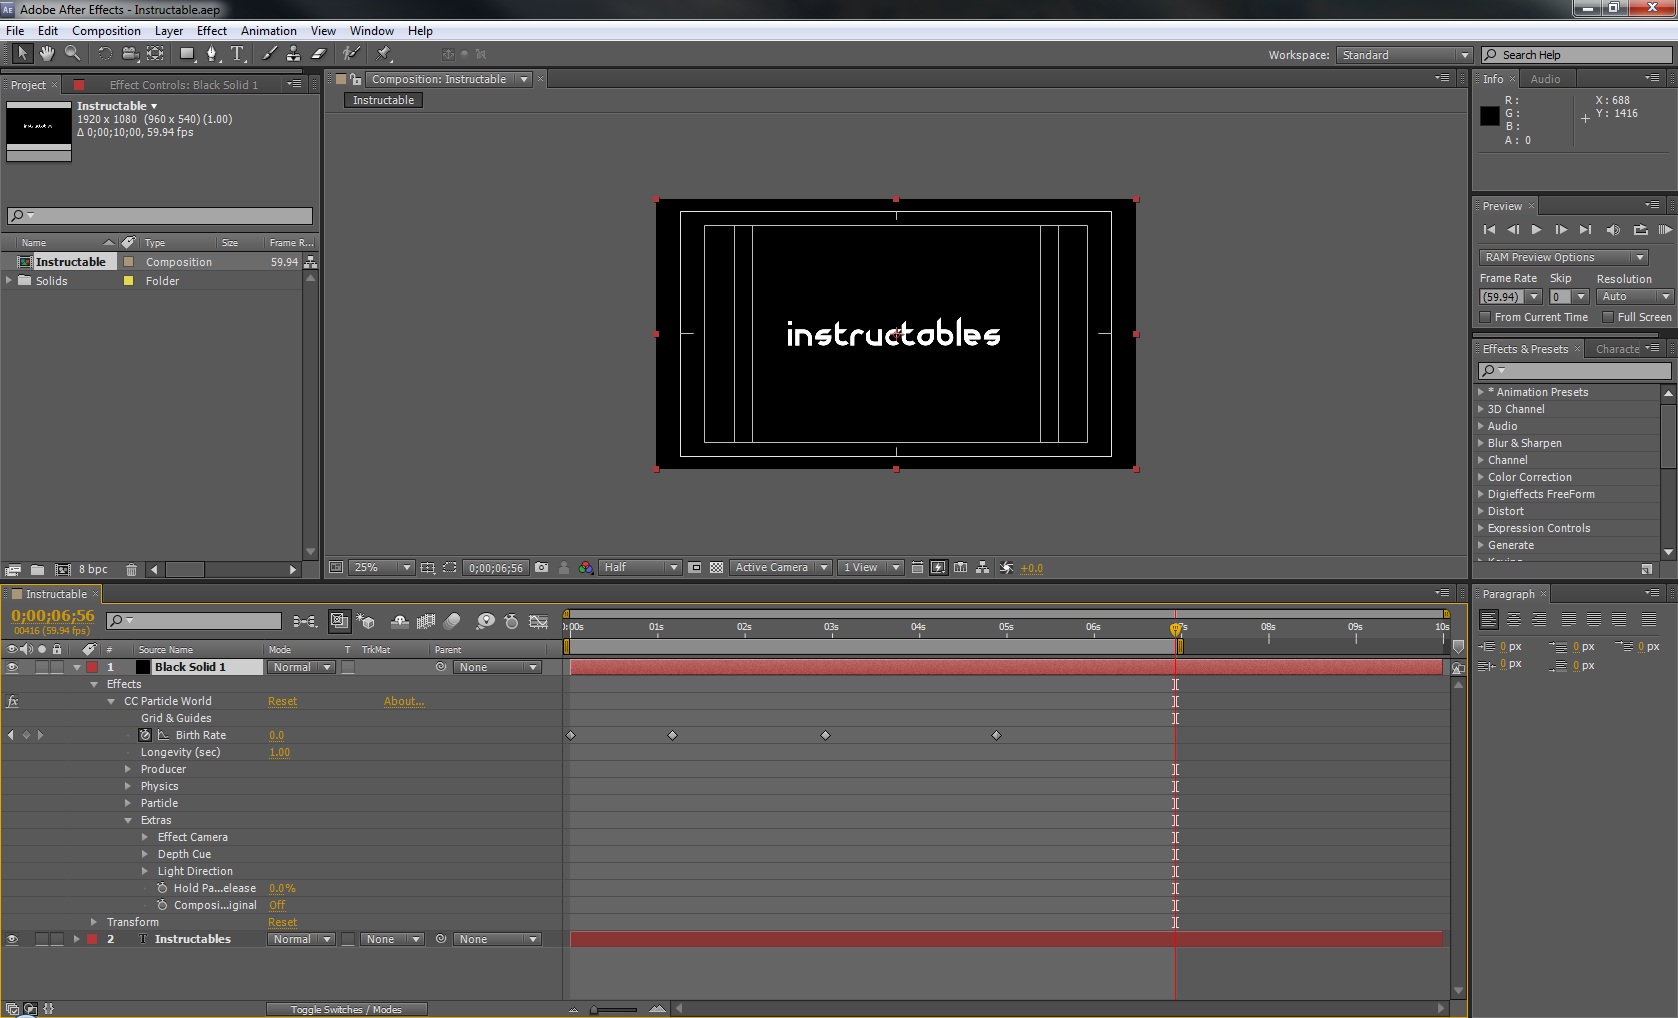Open the Half resolution dropdown
1678x1018 pixels.
pos(640,567)
